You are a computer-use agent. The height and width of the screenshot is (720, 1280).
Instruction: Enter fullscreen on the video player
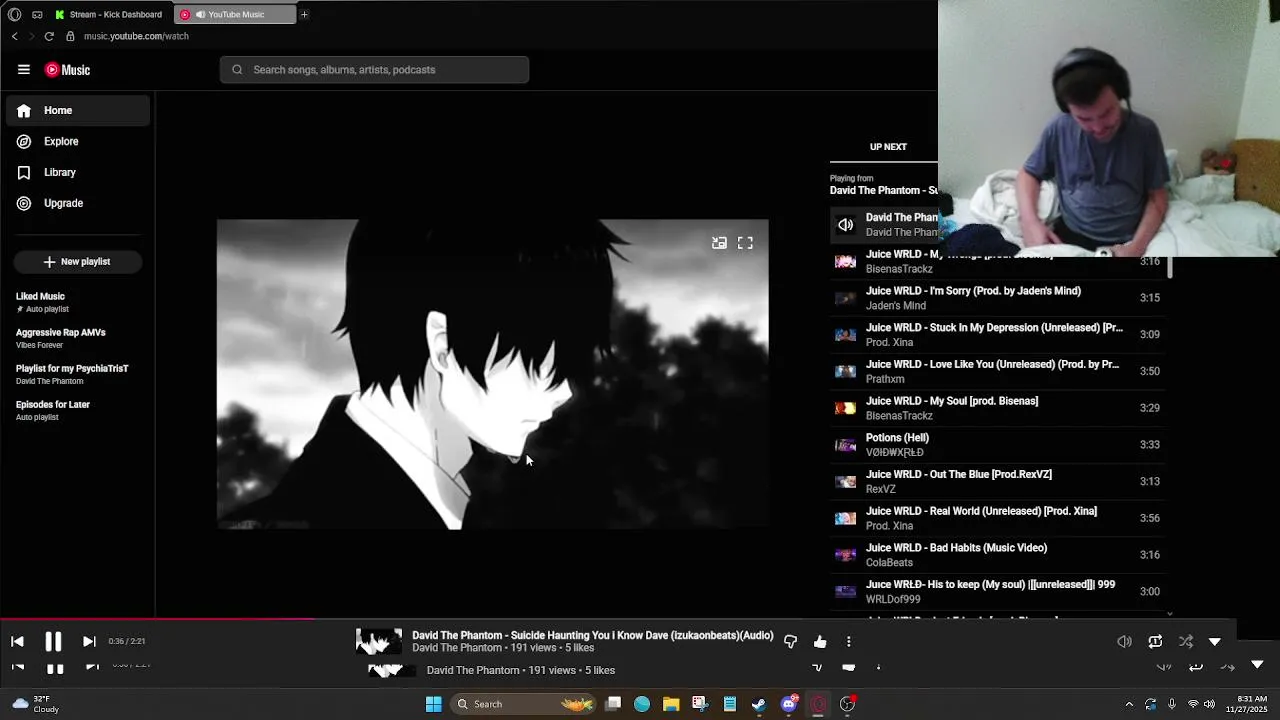pyautogui.click(x=745, y=243)
